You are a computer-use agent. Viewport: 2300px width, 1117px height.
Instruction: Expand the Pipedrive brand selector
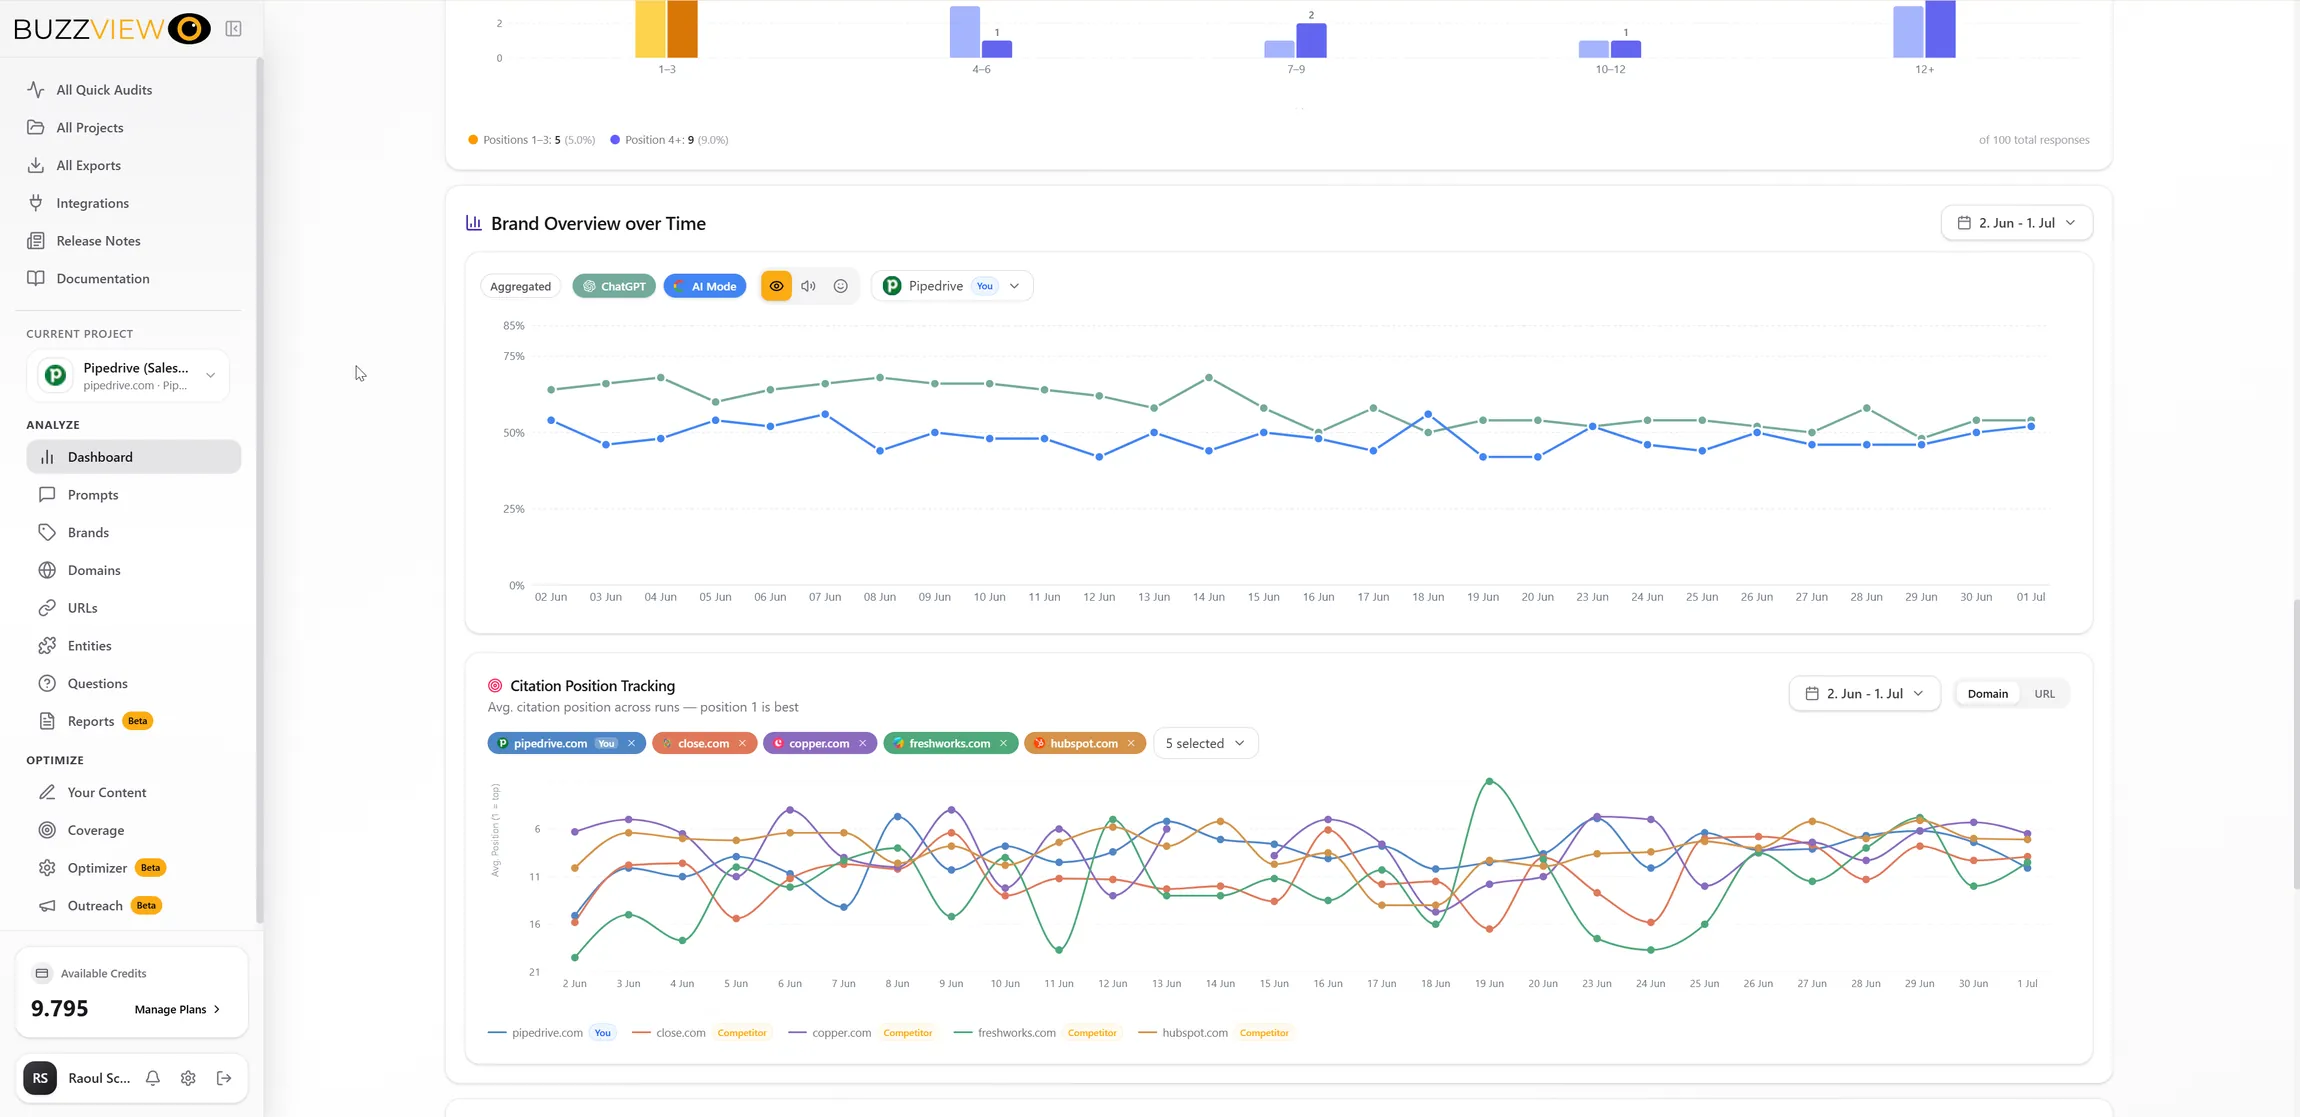952,286
